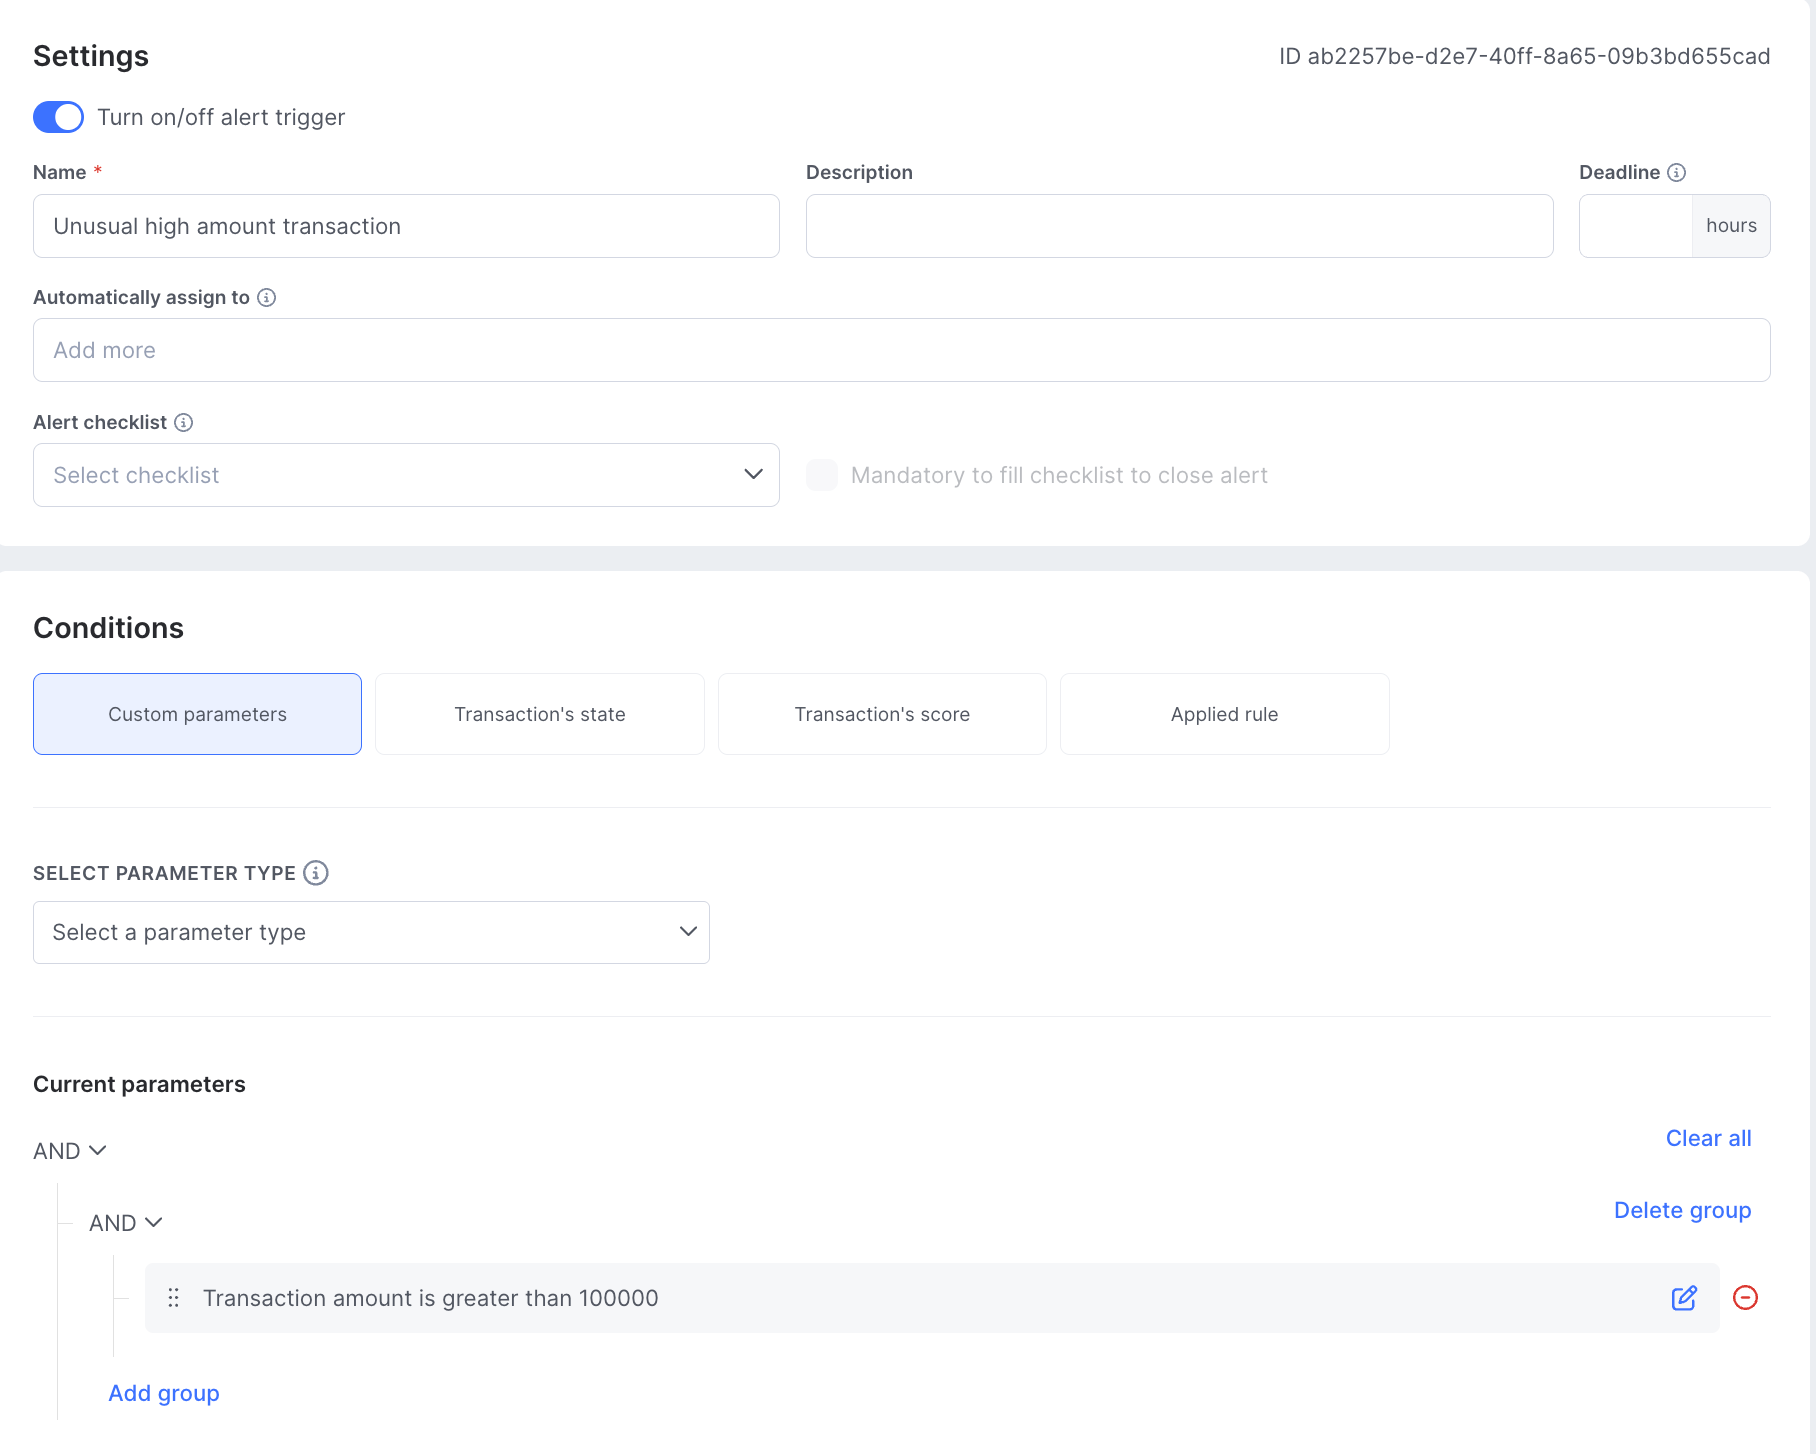Click the Delete group link
The image size is (1816, 1454).
click(x=1682, y=1210)
